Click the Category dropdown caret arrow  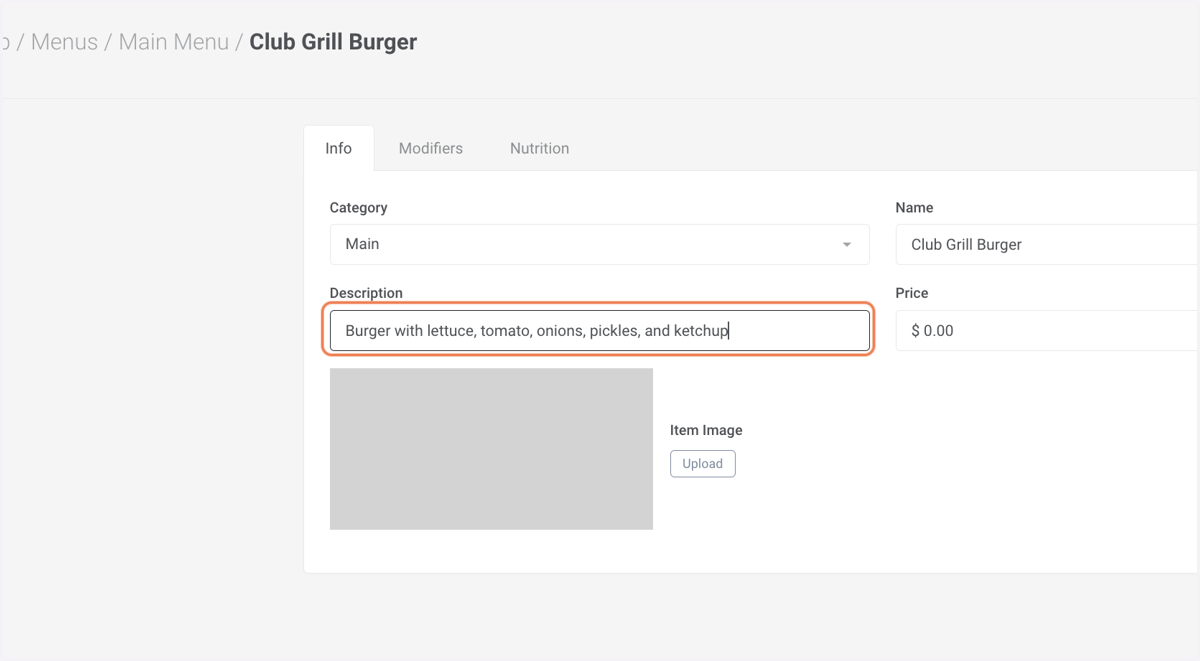pos(847,245)
